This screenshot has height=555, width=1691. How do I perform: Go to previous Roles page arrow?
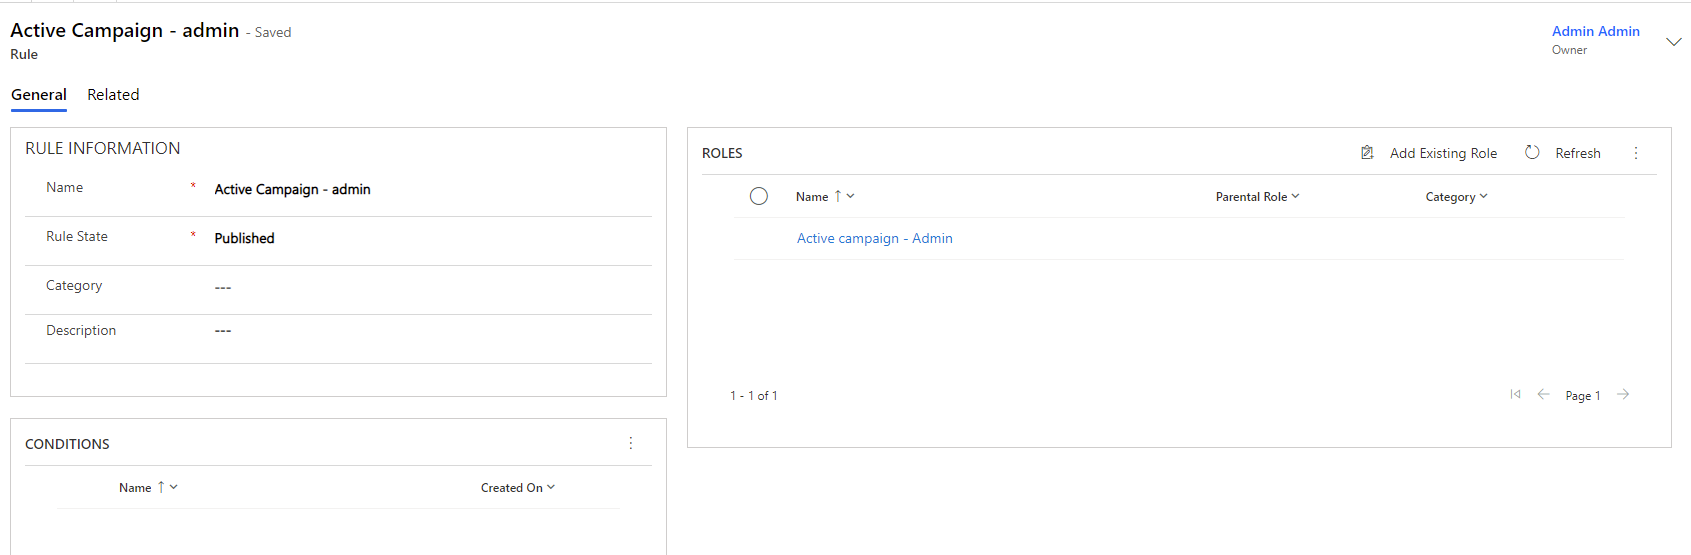click(1543, 395)
